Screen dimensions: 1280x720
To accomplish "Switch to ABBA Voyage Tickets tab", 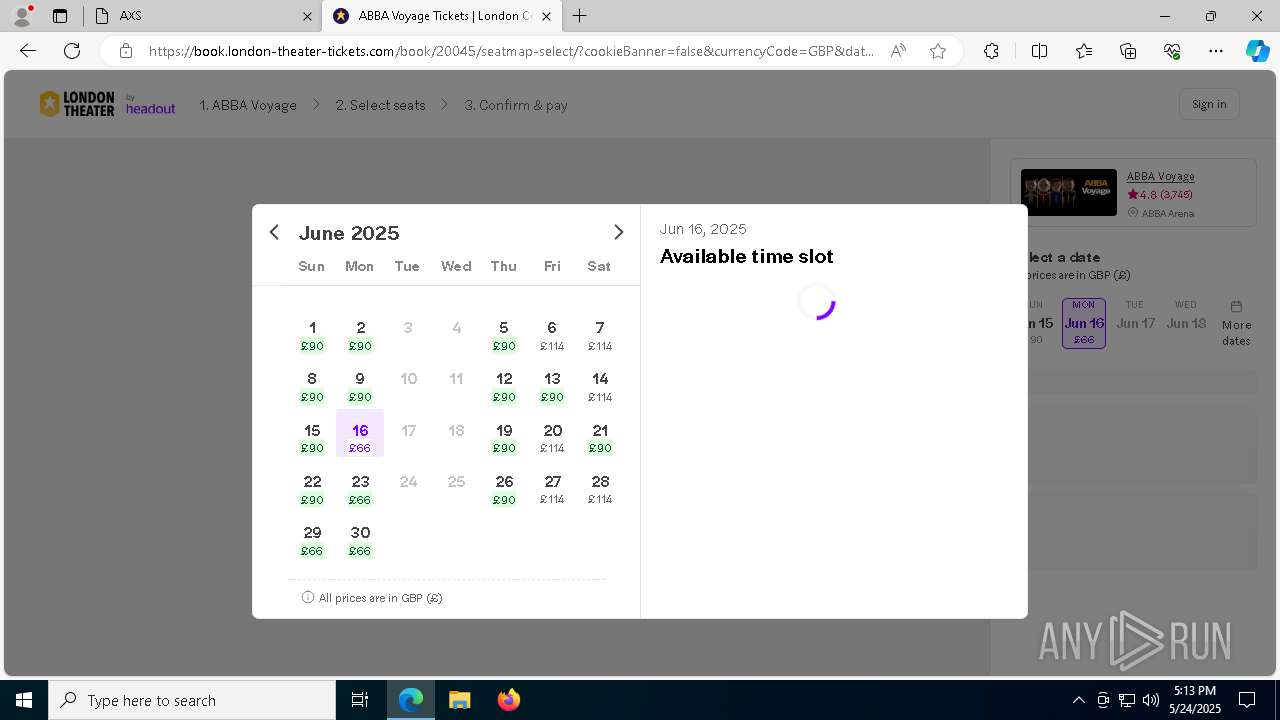I will [x=441, y=16].
